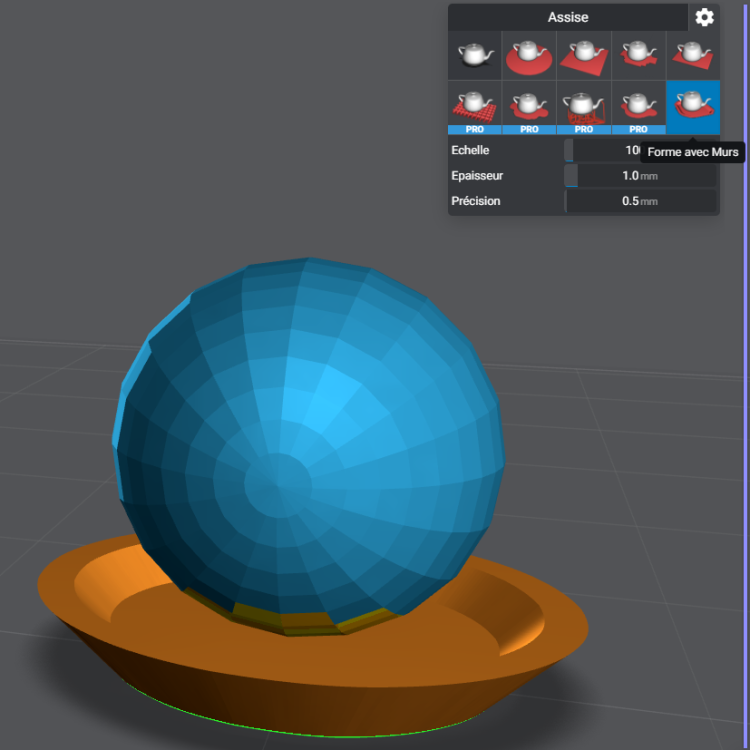The height and width of the screenshot is (750, 750).
Task: Select the jagged contour raft icon
Action: (638, 55)
